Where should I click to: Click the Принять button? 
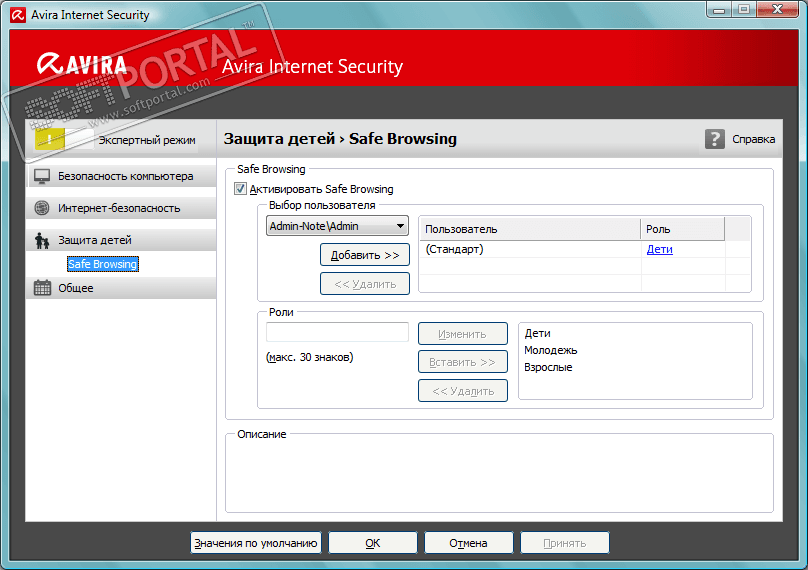tap(565, 543)
